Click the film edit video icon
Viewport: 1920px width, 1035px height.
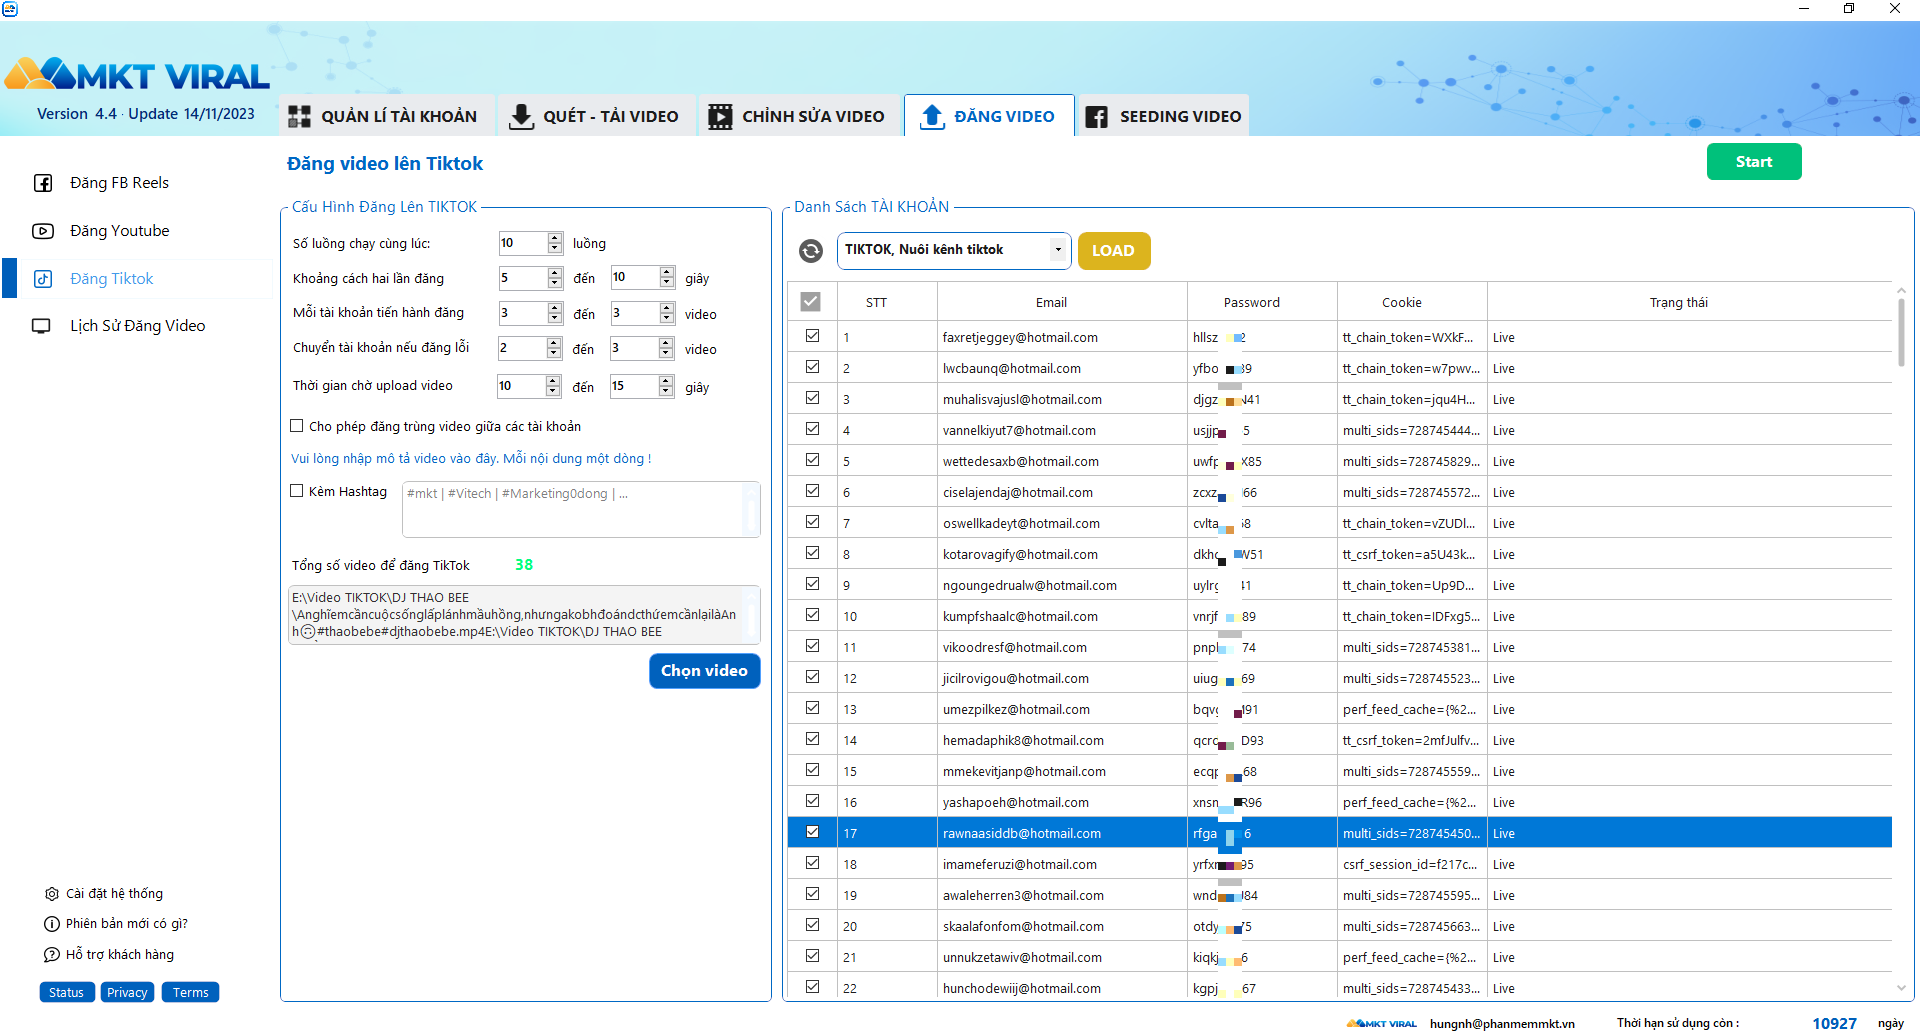click(x=720, y=116)
